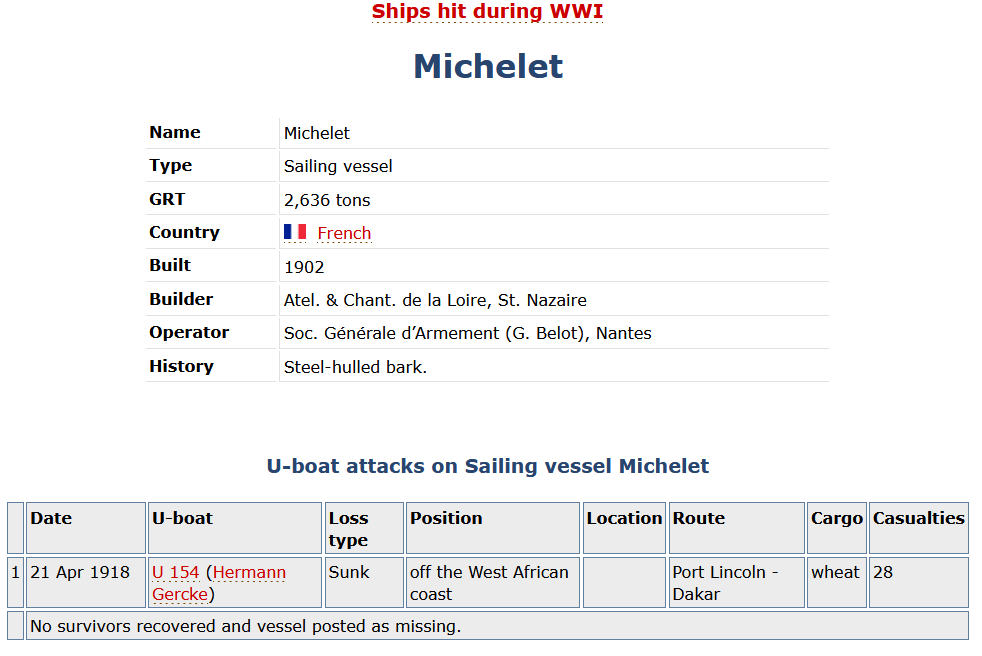Open the U 154 U-boat link
This screenshot has height=656, width=982.
tap(175, 572)
